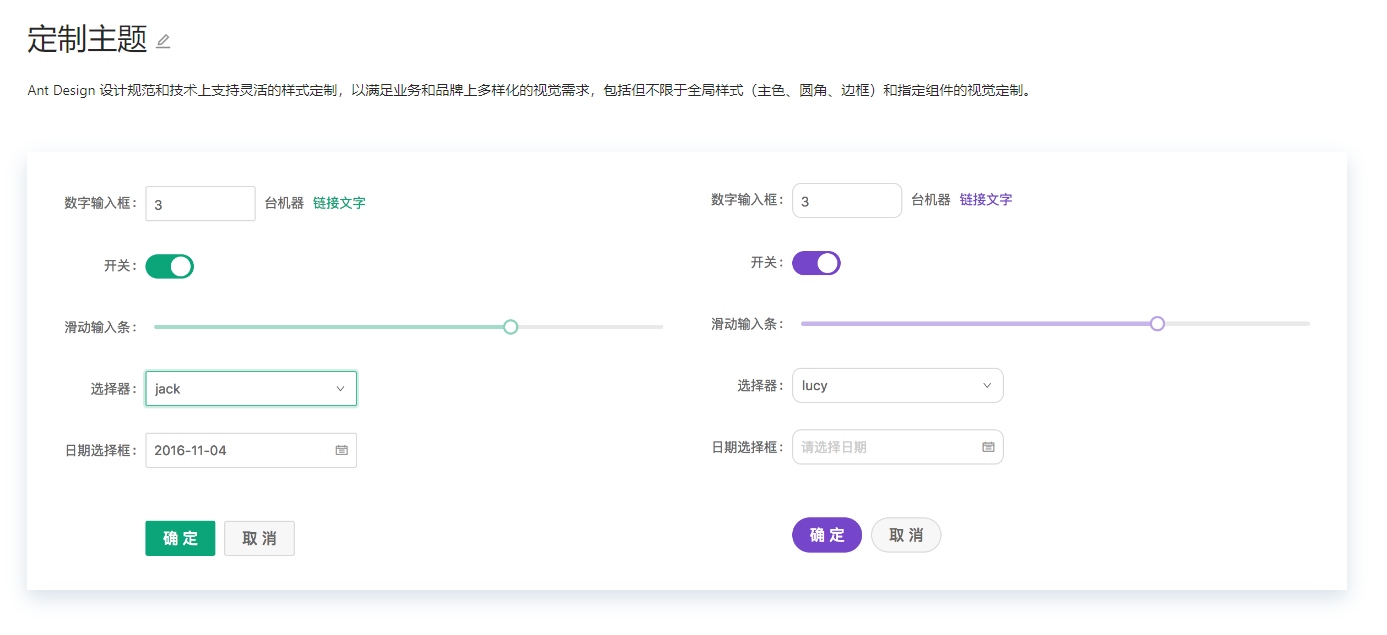The height and width of the screenshot is (635, 1387).
Task: Click the chevron arrow in the lucy selector
Action: click(x=987, y=386)
